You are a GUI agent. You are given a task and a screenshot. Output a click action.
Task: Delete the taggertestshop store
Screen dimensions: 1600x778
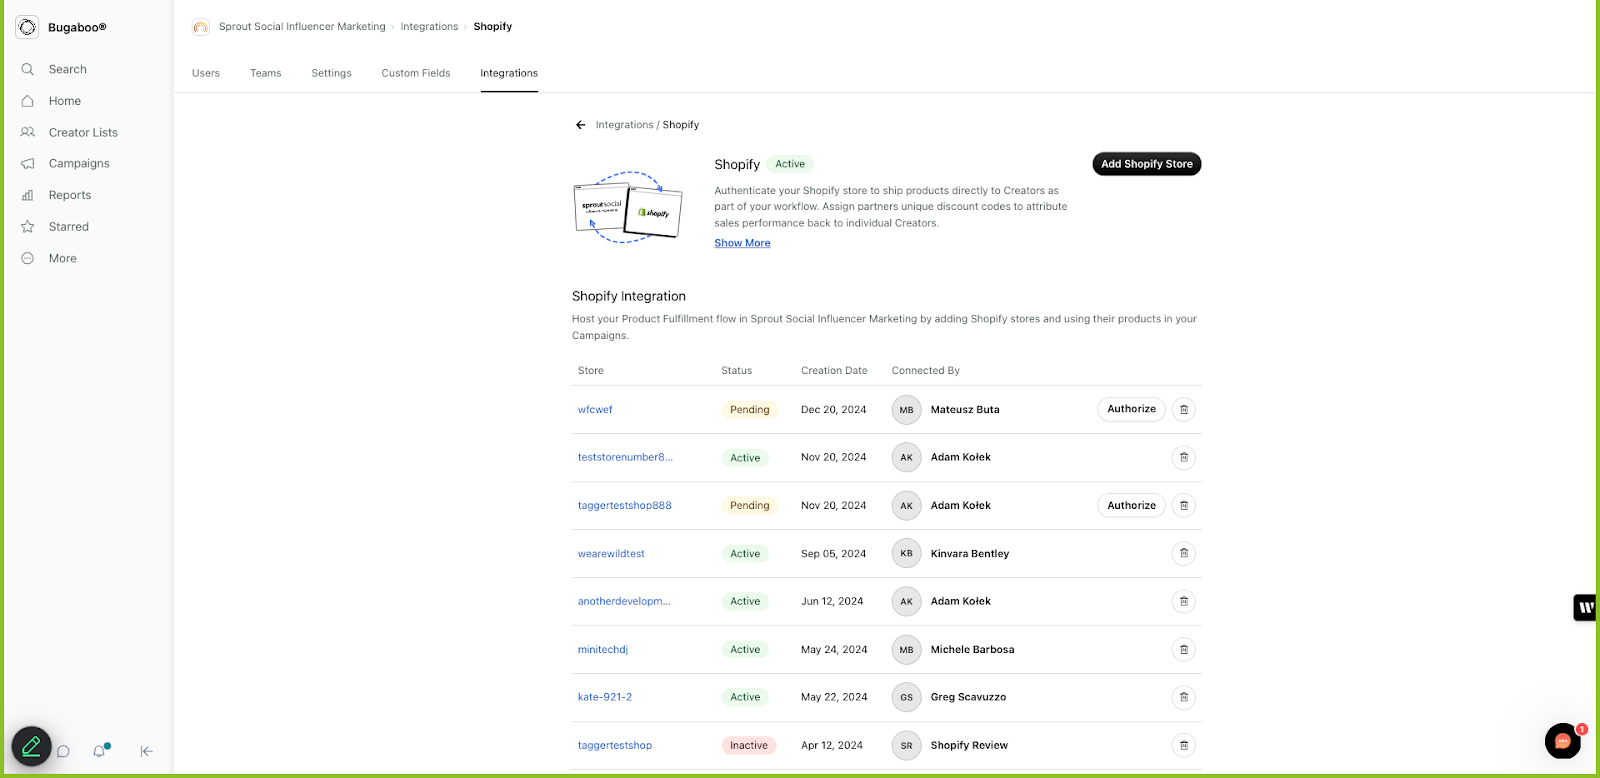1184,746
